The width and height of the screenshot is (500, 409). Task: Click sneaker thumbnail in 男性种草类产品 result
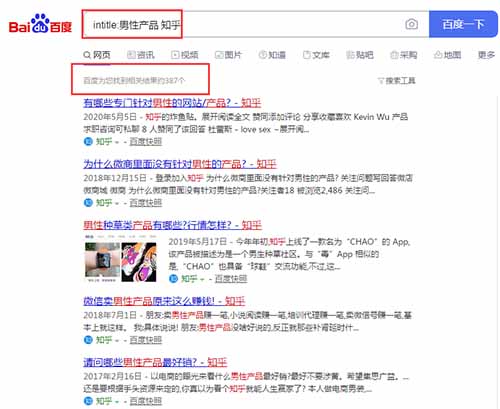[x=139, y=262]
